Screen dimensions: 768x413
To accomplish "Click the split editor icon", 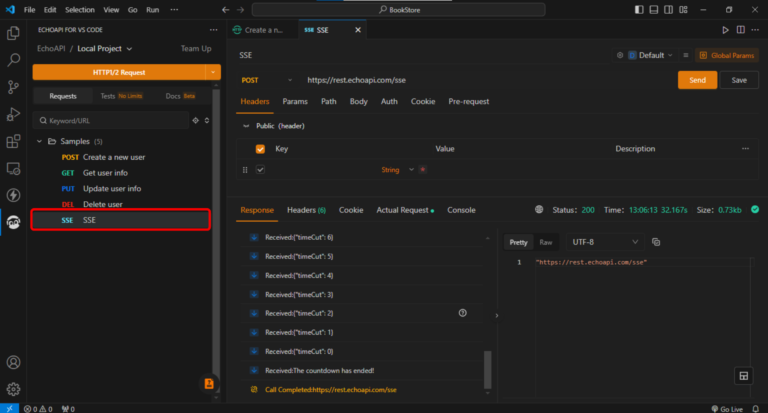I will (739, 30).
